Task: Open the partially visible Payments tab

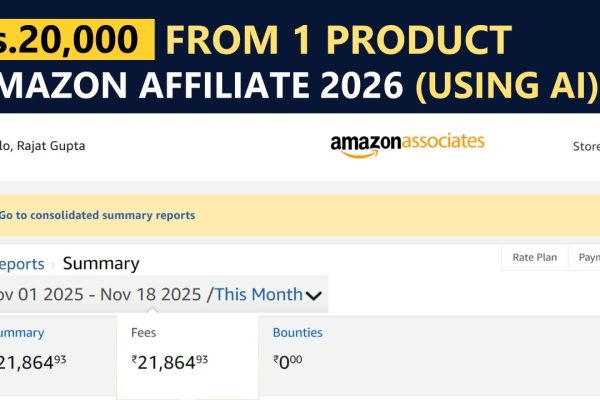Action: point(586,257)
